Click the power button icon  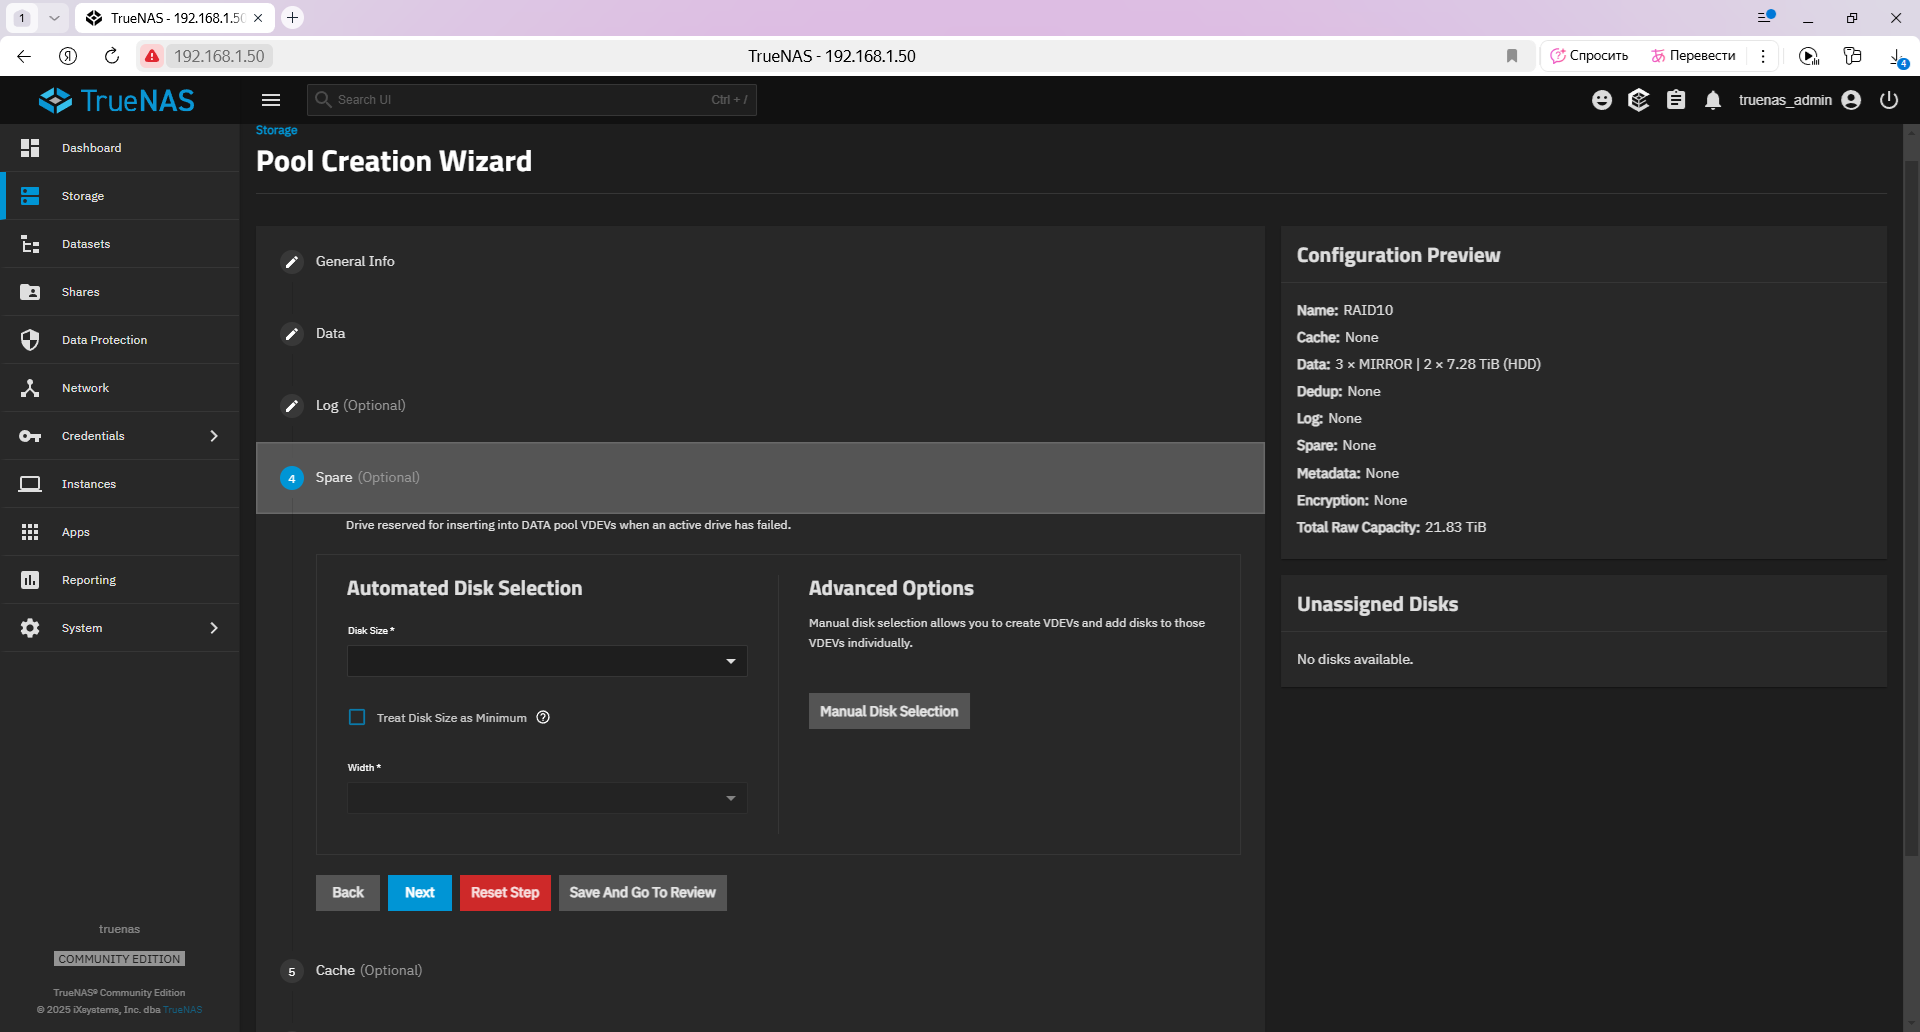(x=1889, y=100)
